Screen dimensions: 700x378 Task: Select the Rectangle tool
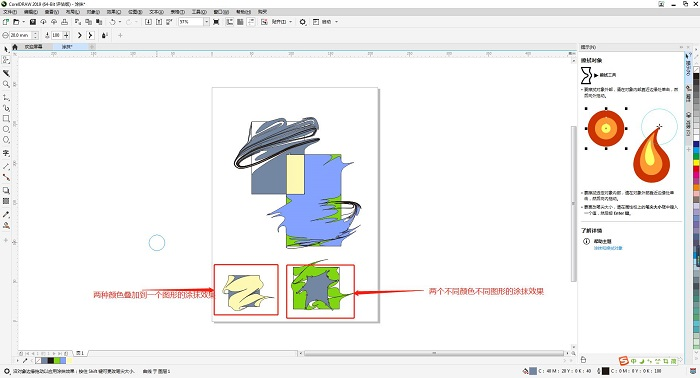click(x=6, y=119)
